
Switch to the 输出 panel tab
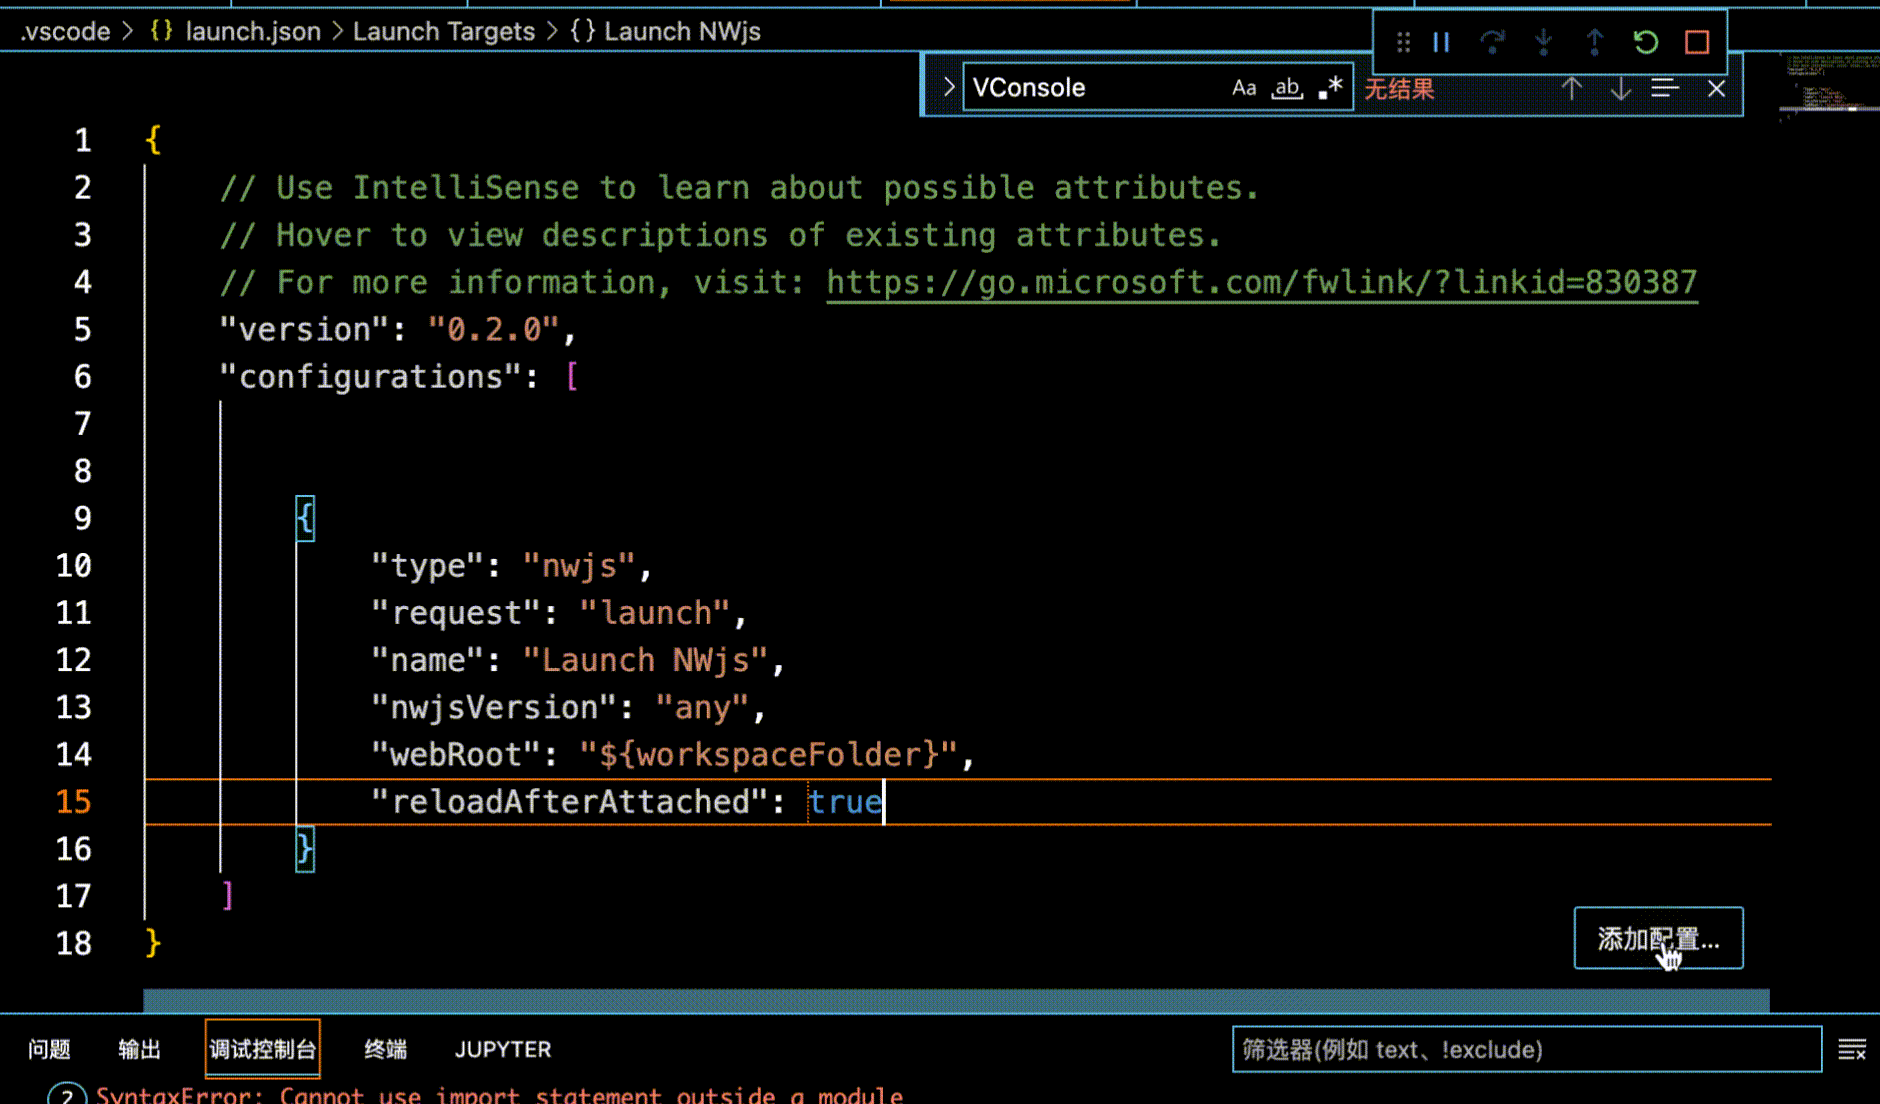coord(139,1049)
